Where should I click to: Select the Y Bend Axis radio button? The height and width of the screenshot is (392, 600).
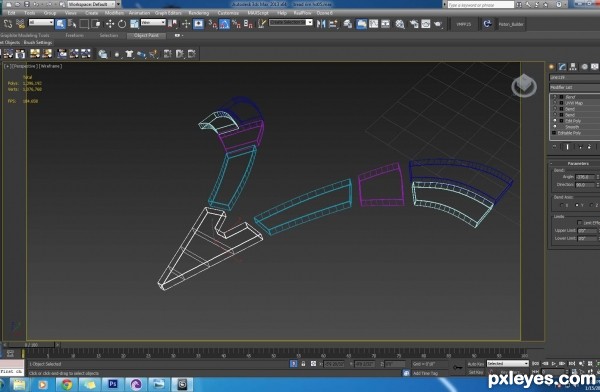tap(577, 205)
